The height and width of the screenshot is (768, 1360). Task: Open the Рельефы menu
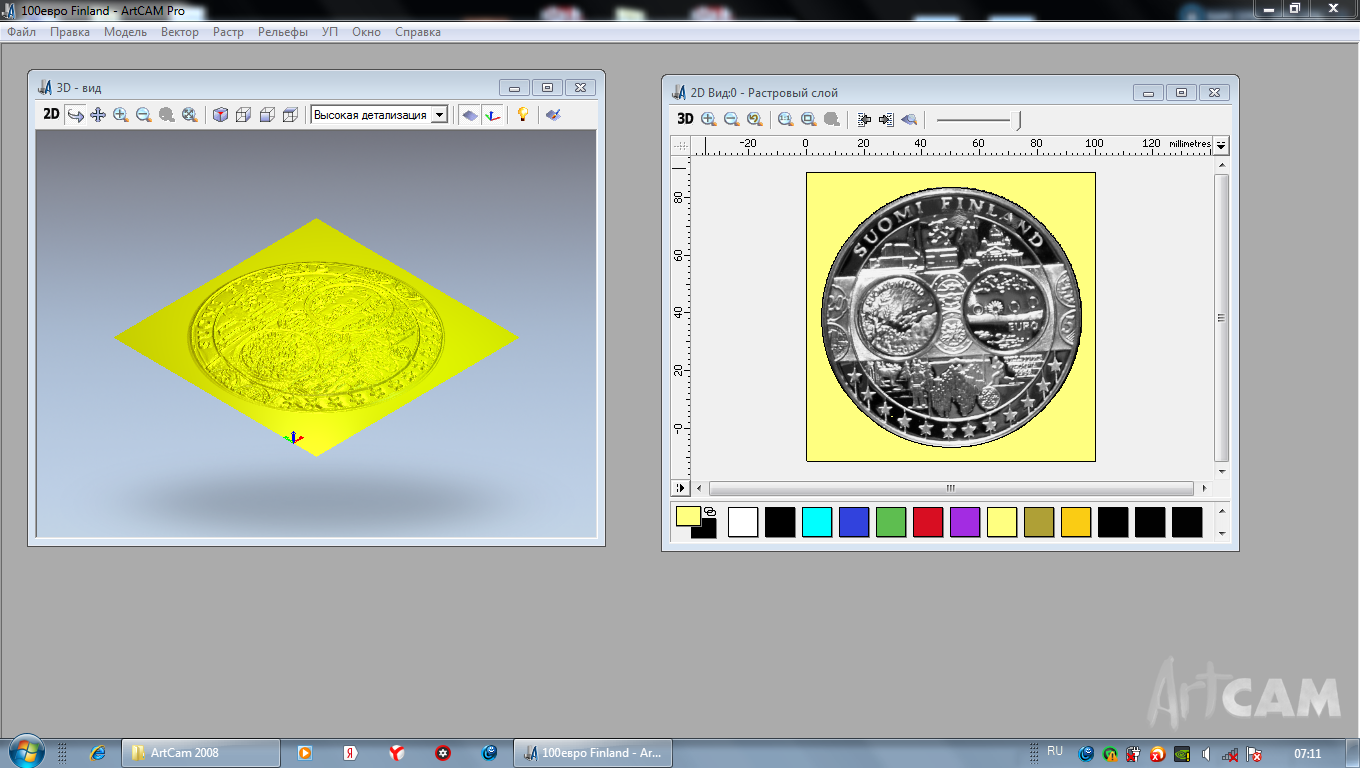pyautogui.click(x=283, y=32)
